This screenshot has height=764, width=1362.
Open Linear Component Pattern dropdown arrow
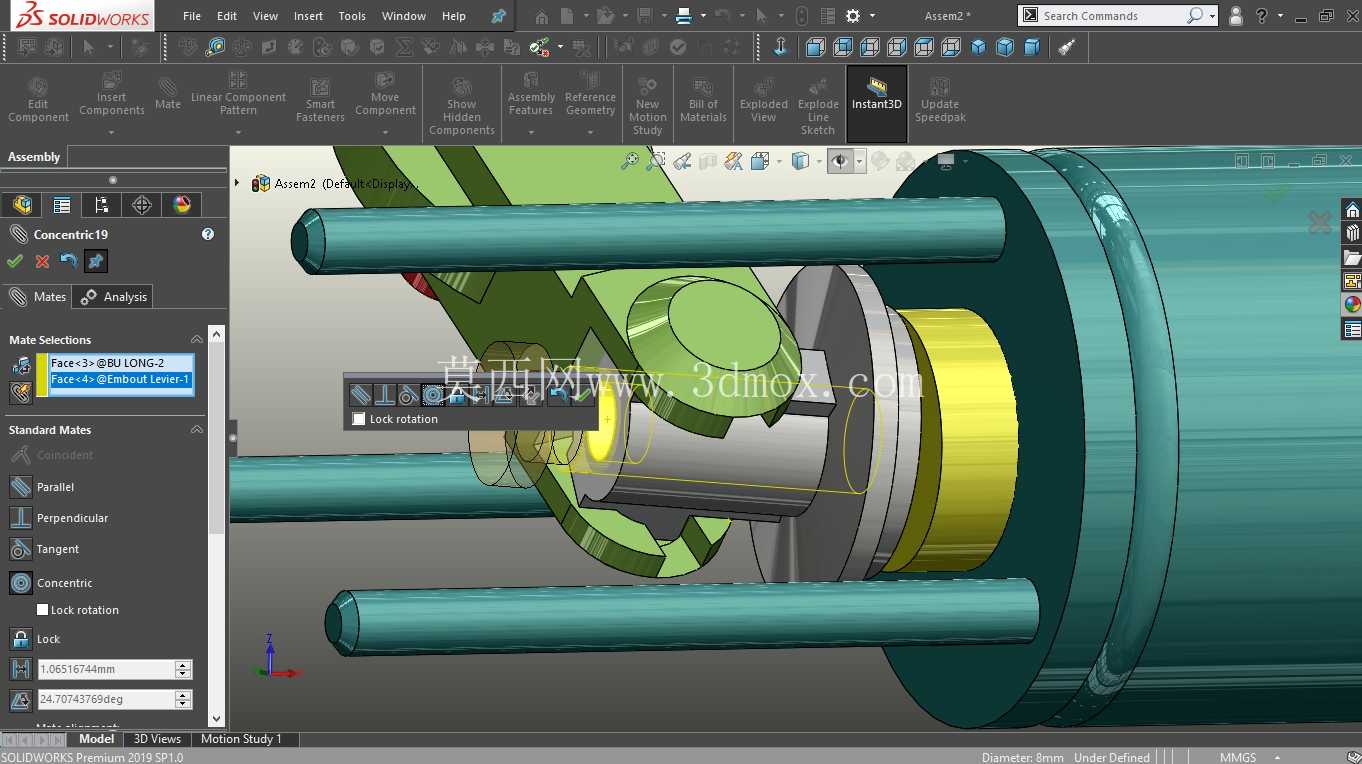238,132
